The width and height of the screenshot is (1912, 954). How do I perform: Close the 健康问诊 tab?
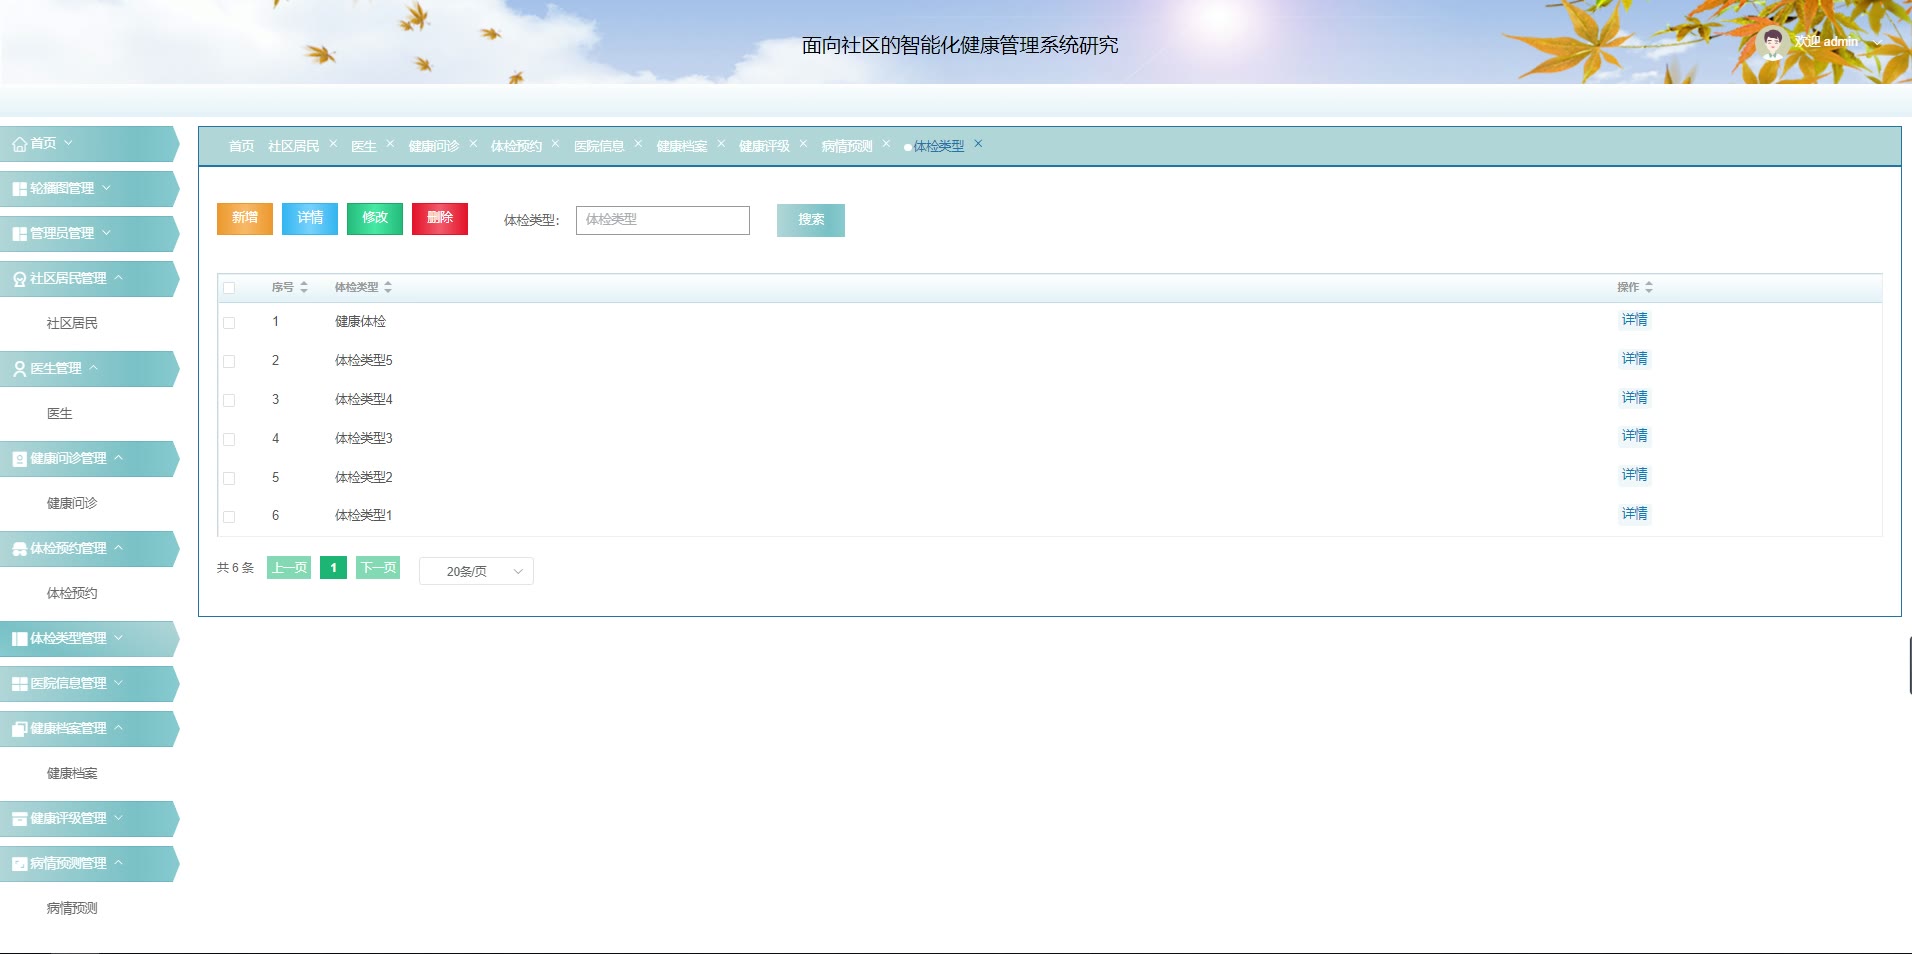coord(473,143)
